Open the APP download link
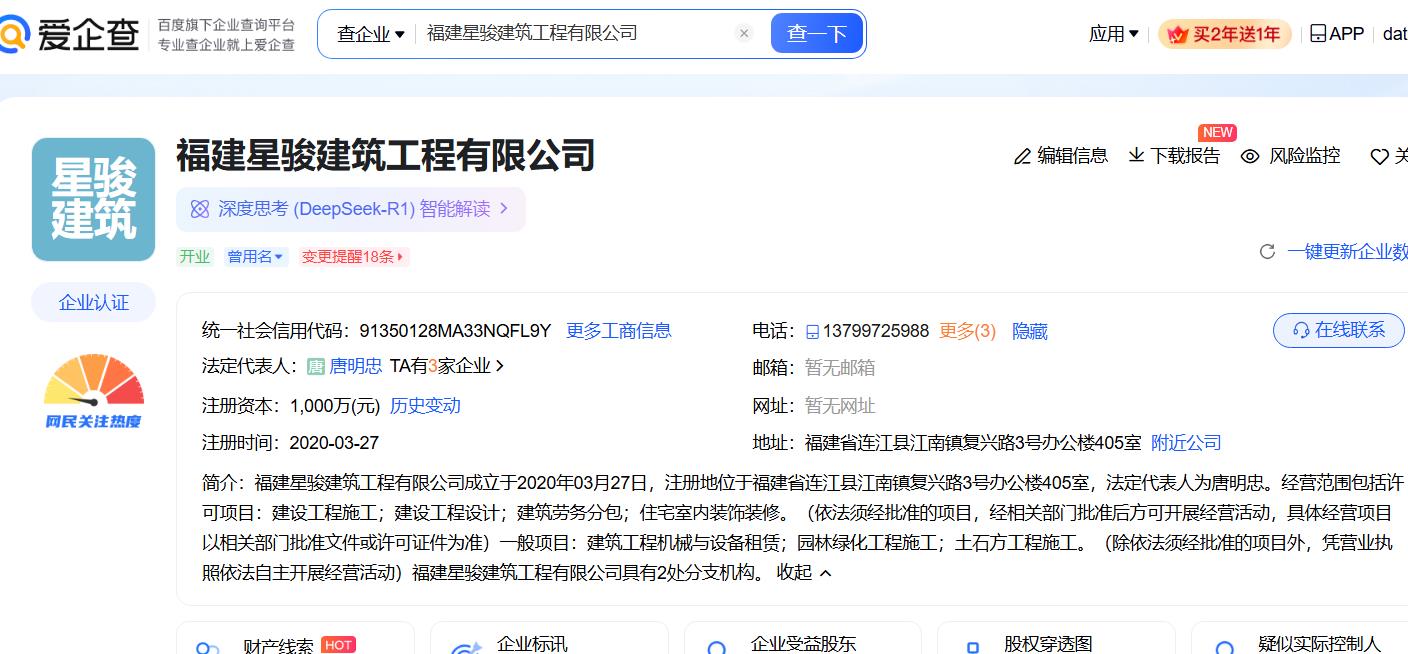The height and width of the screenshot is (654, 1408). pos(1337,34)
